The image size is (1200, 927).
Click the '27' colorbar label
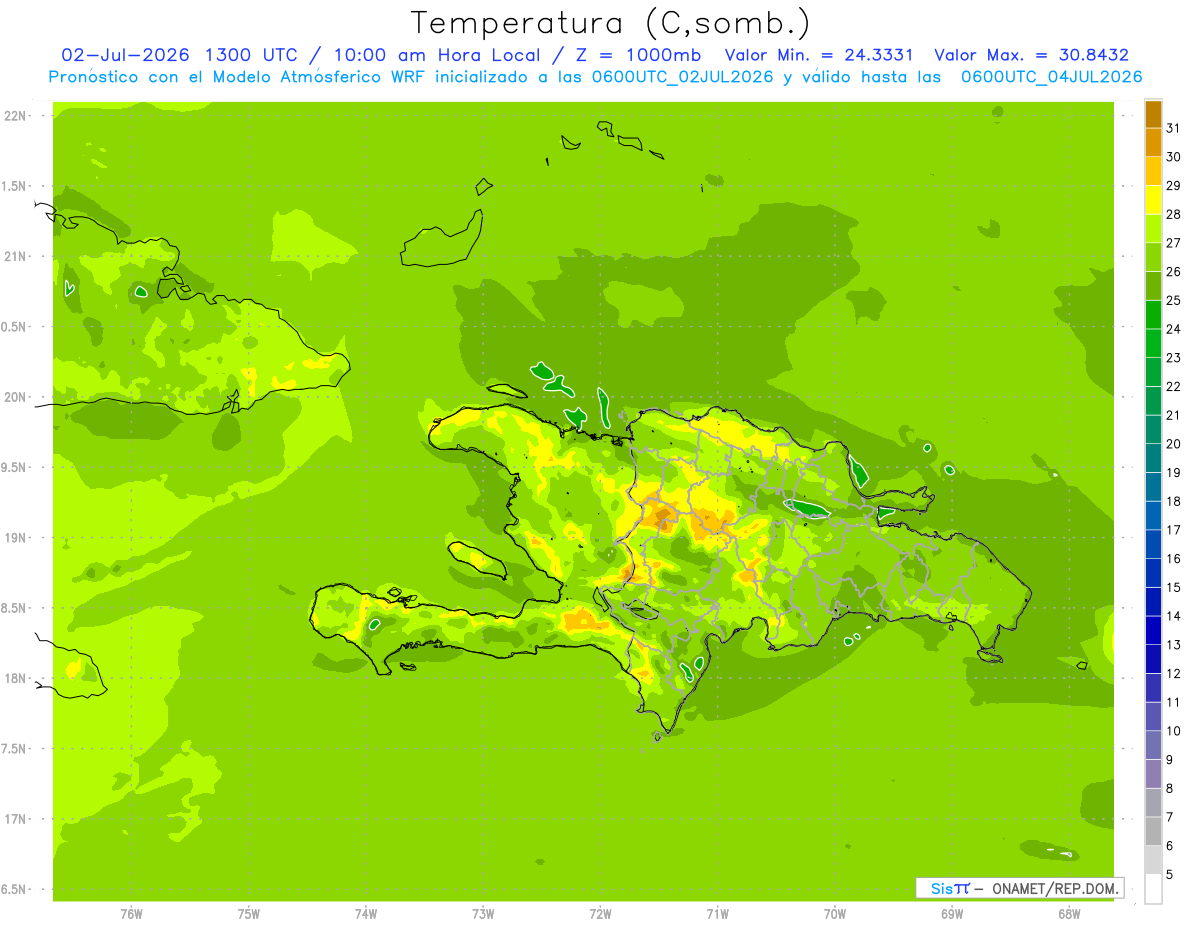pos(1173,243)
